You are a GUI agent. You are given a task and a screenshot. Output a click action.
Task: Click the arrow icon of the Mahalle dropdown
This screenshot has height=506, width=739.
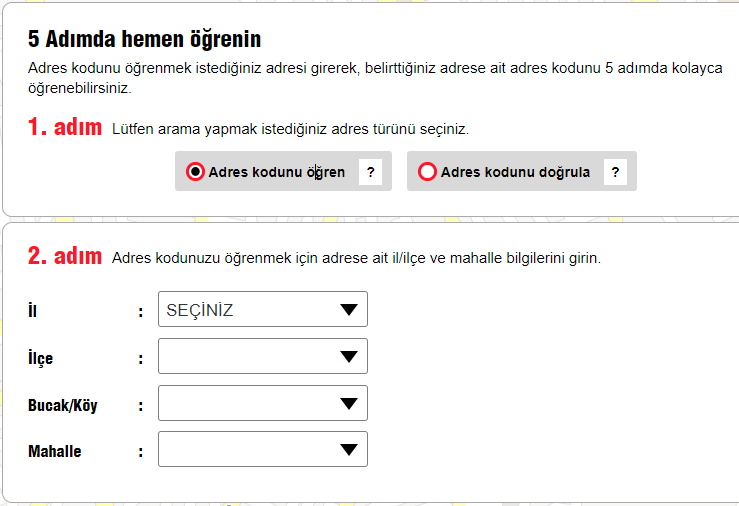click(348, 450)
